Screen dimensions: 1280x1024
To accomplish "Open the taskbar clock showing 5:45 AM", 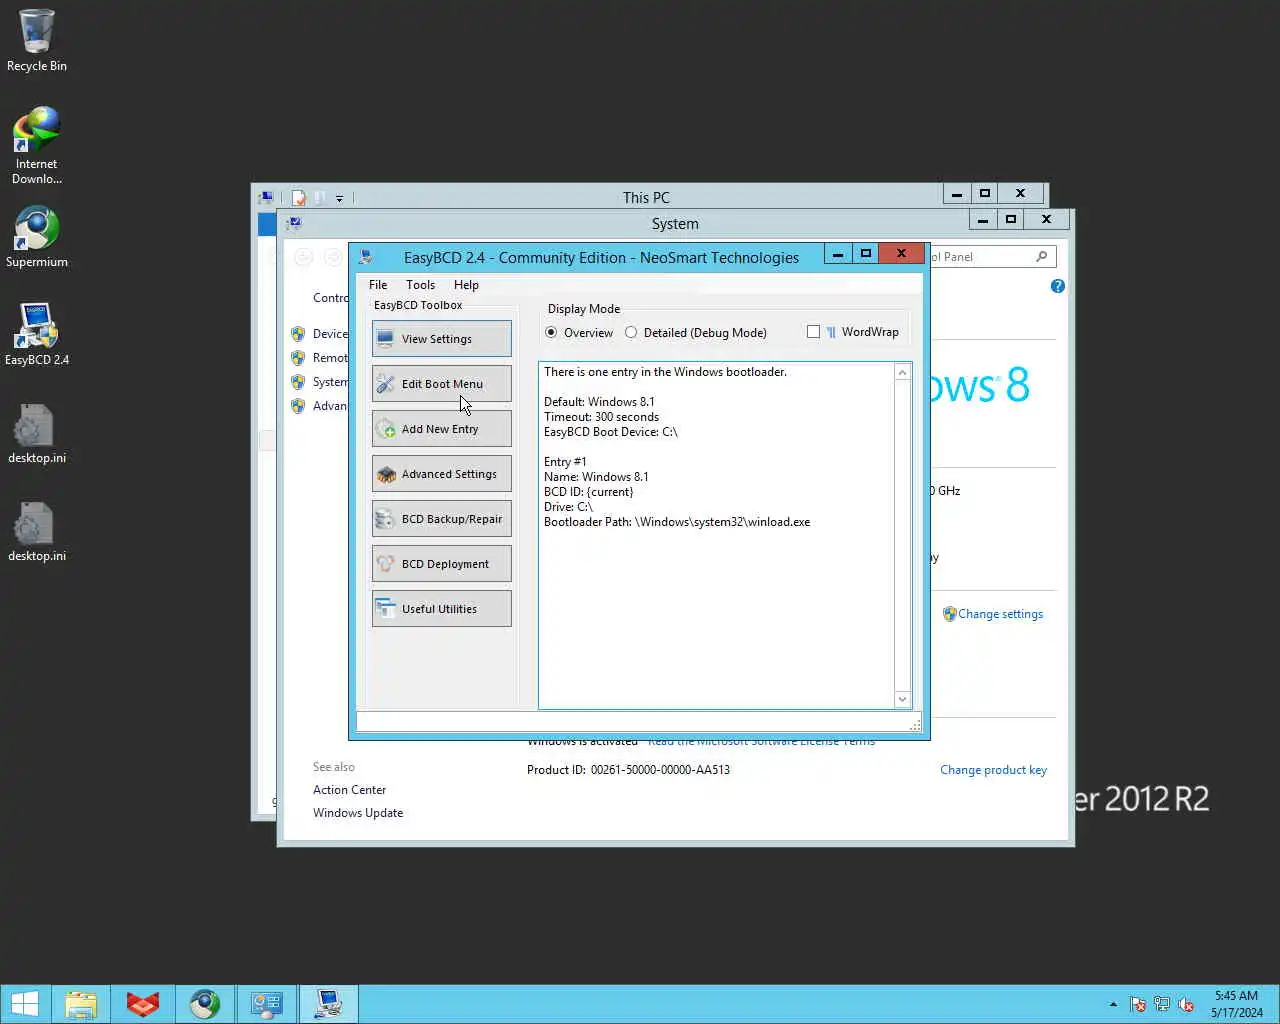I will pyautogui.click(x=1236, y=1004).
